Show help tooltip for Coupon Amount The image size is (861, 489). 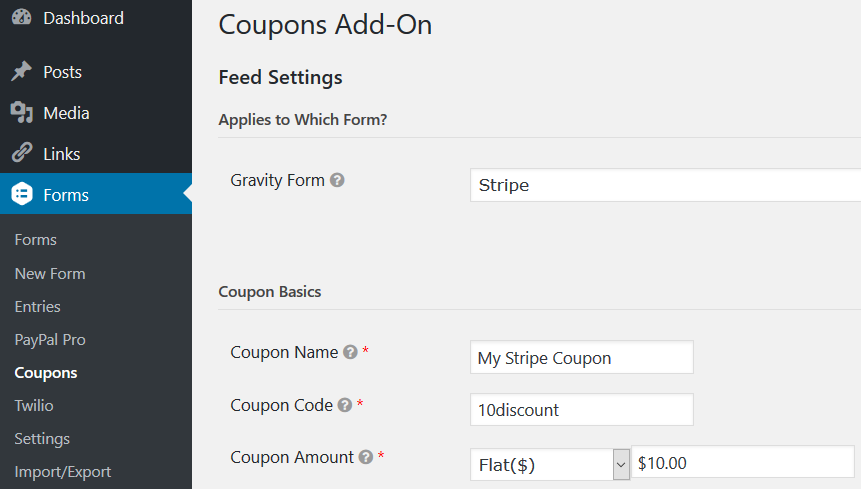tap(366, 457)
